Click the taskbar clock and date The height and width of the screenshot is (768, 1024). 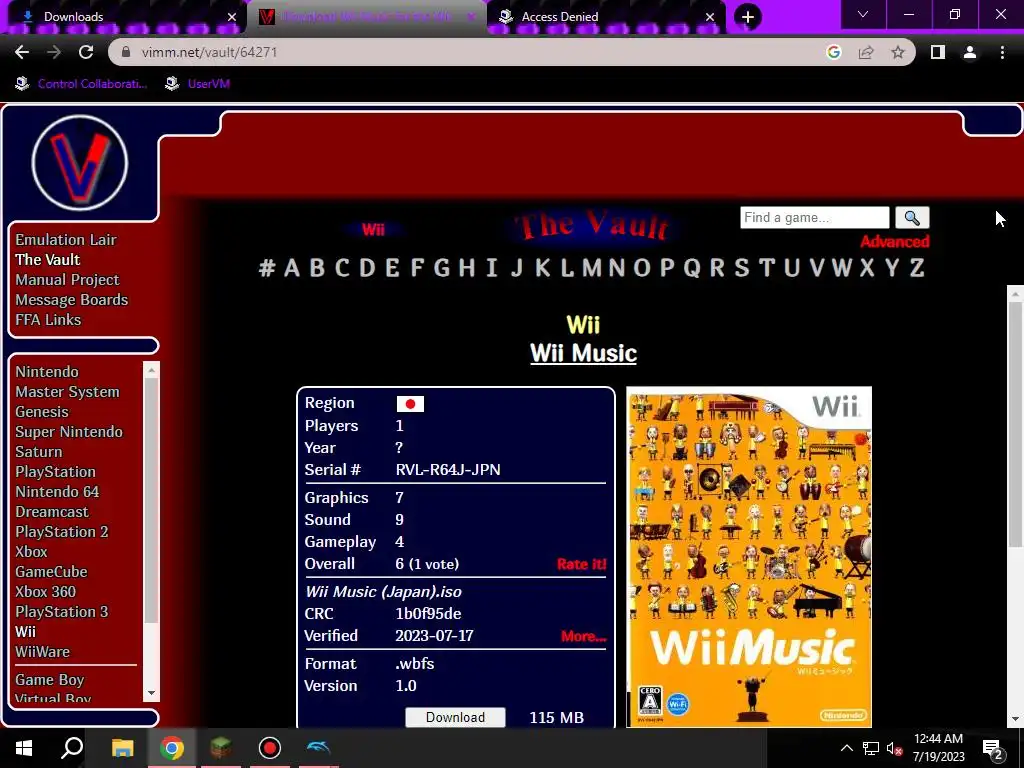[x=938, y=748]
